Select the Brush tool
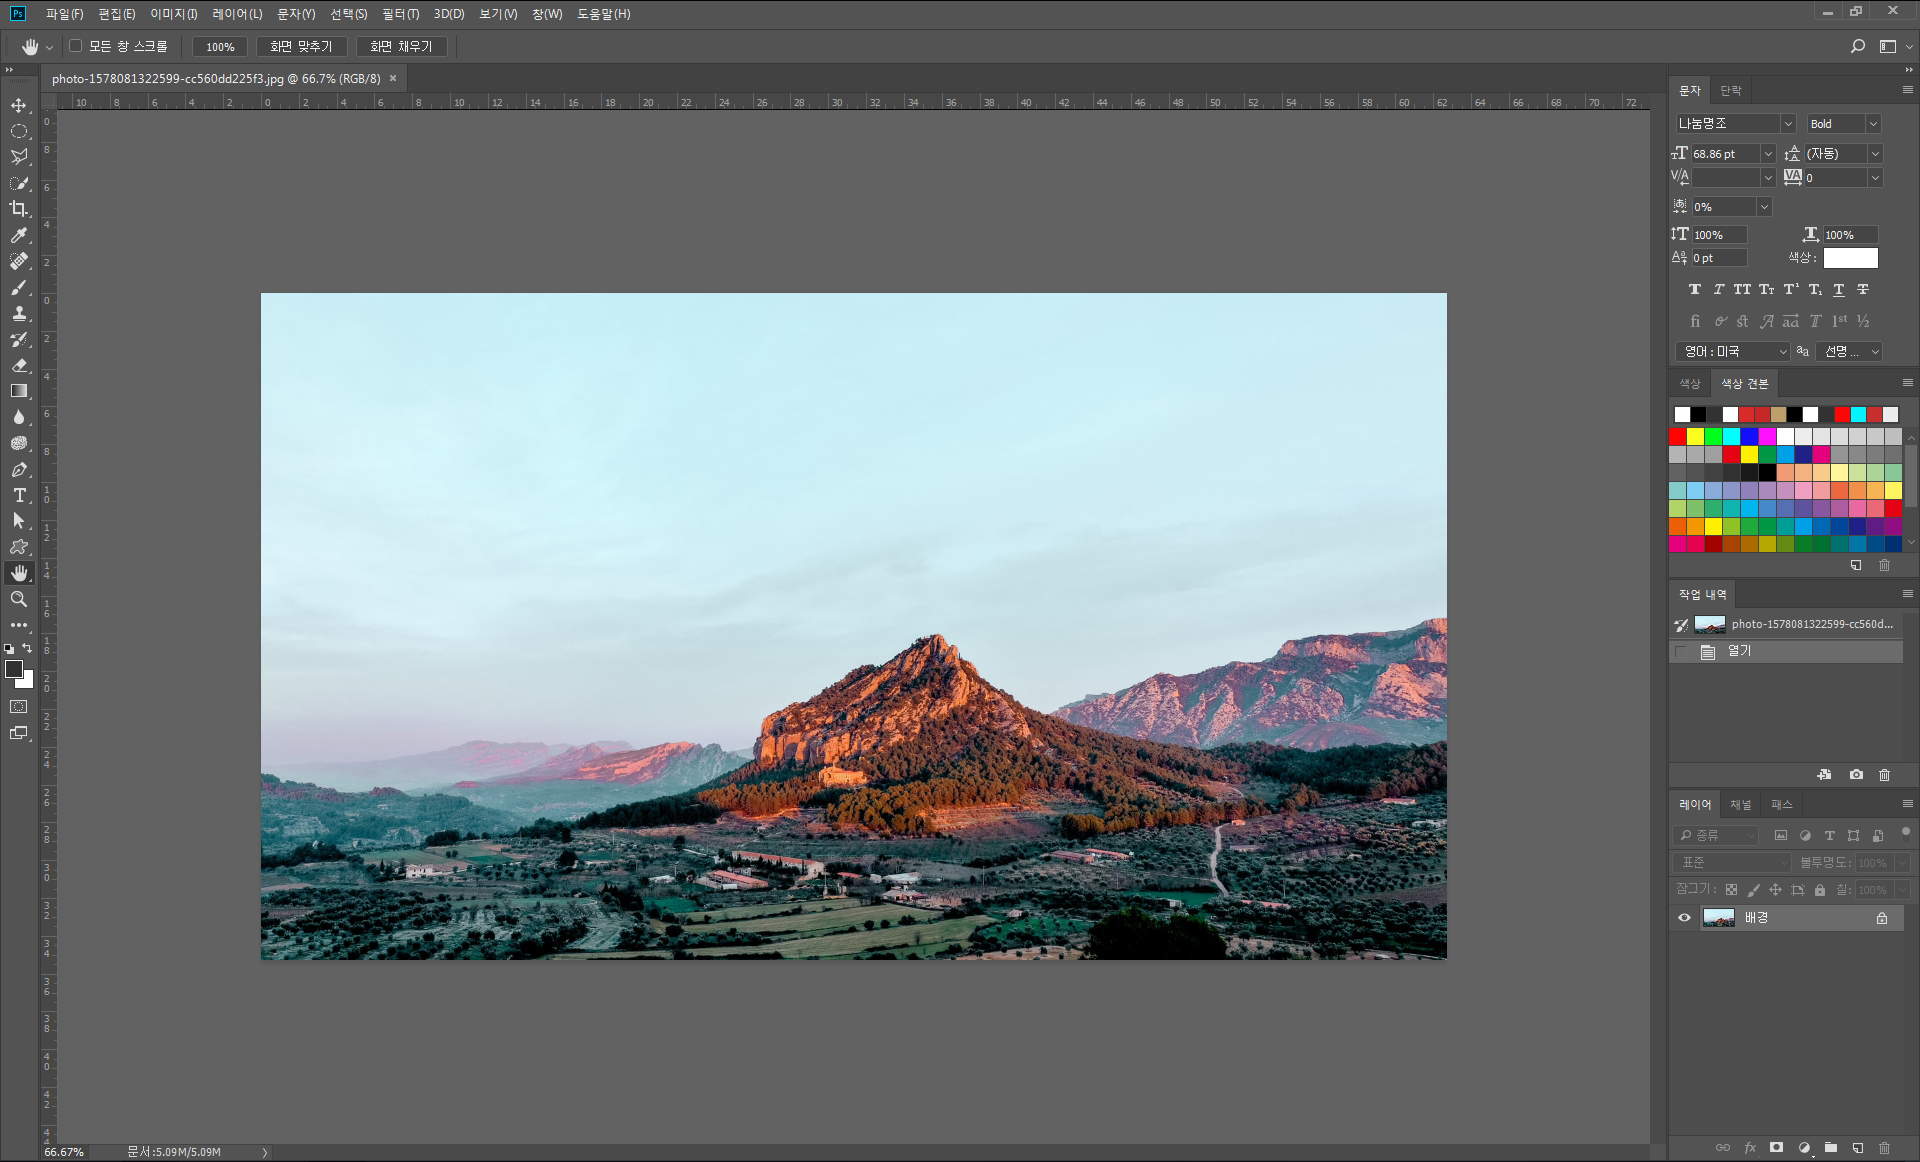Screen dimensions: 1920x1162 click(x=19, y=288)
